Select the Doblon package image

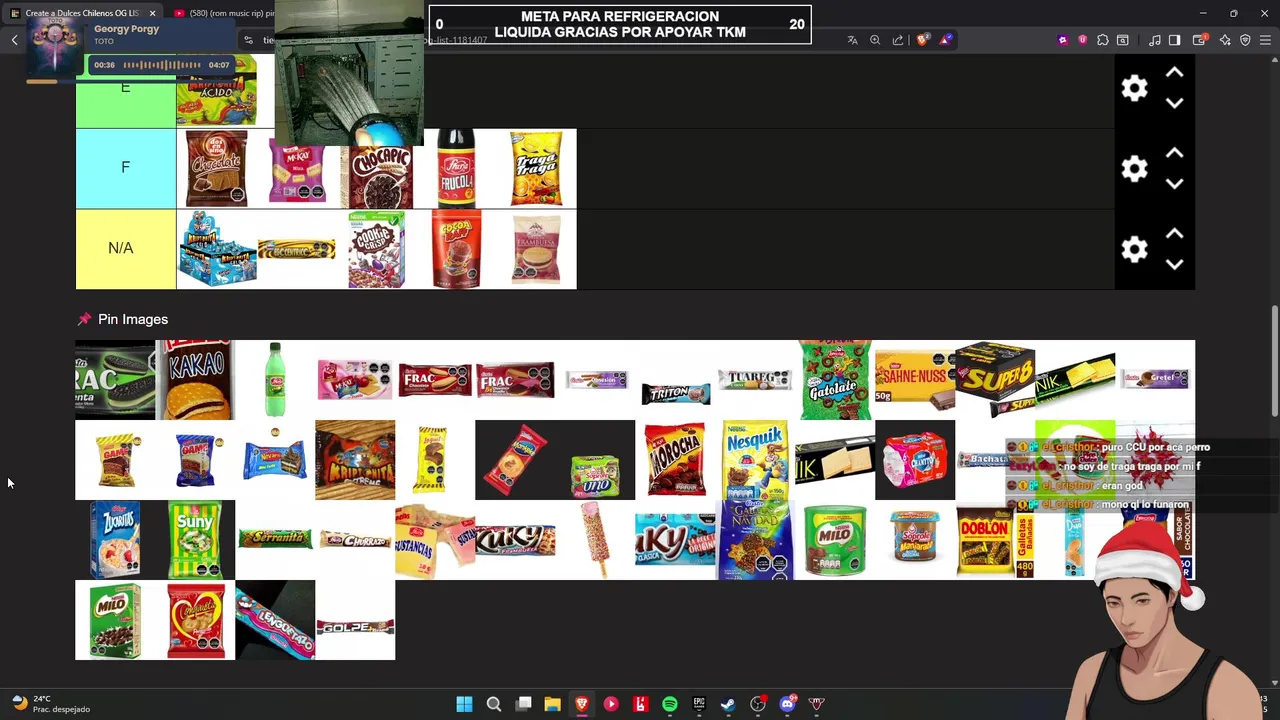[987, 540]
